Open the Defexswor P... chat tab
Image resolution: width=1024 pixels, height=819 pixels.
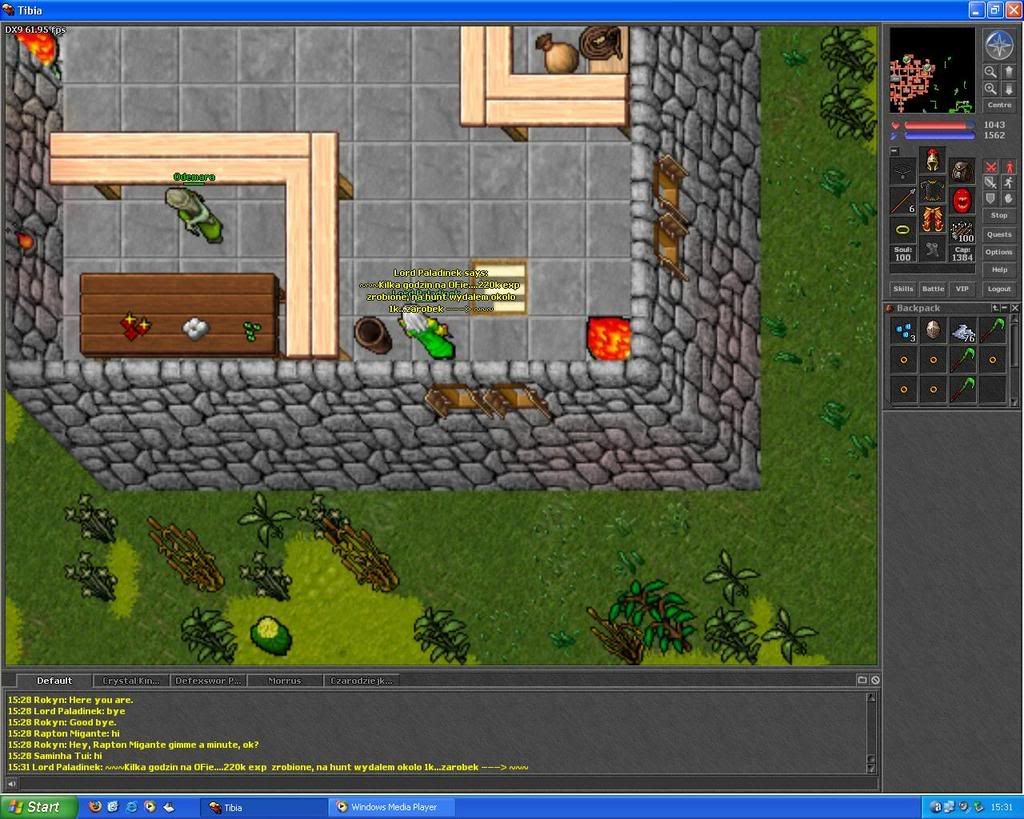pos(208,681)
